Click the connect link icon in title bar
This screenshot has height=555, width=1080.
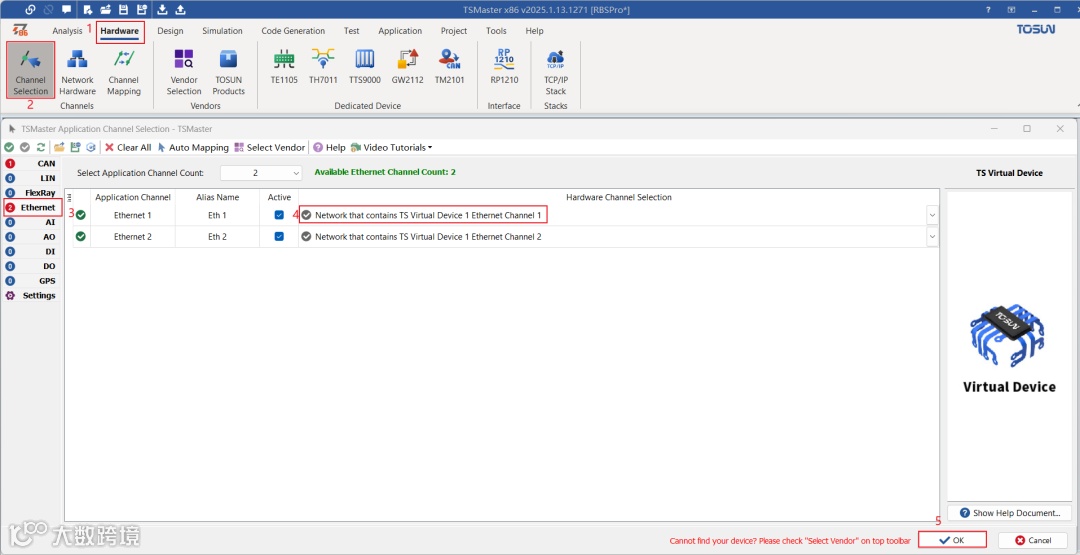30,10
